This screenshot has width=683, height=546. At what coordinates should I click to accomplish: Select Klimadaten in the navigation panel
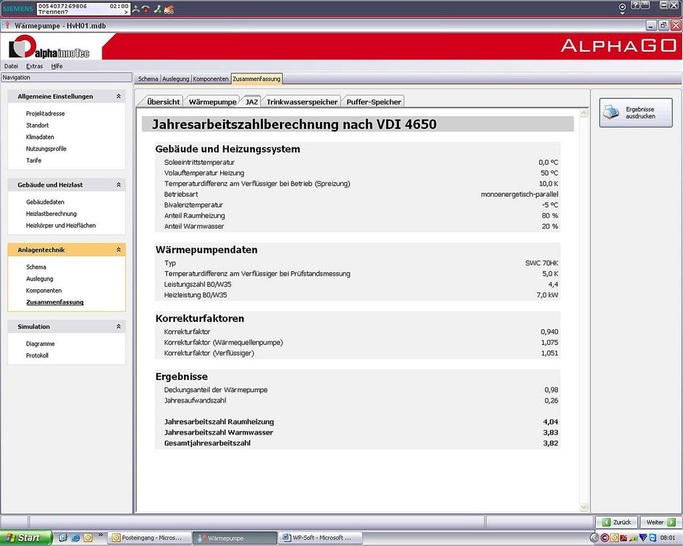(40, 137)
